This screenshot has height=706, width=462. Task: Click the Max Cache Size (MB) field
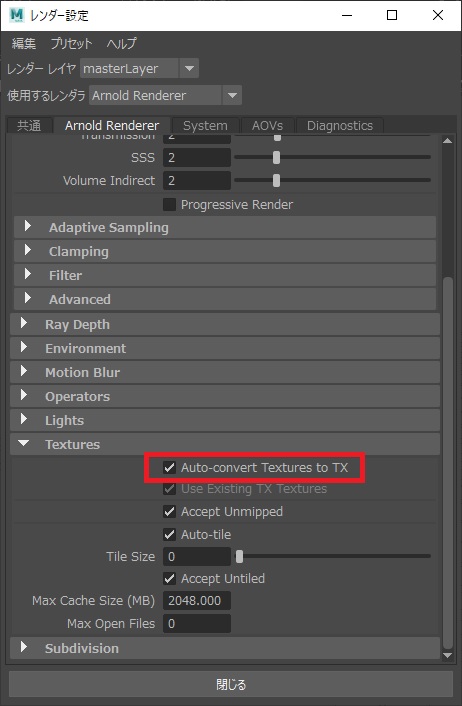197,601
